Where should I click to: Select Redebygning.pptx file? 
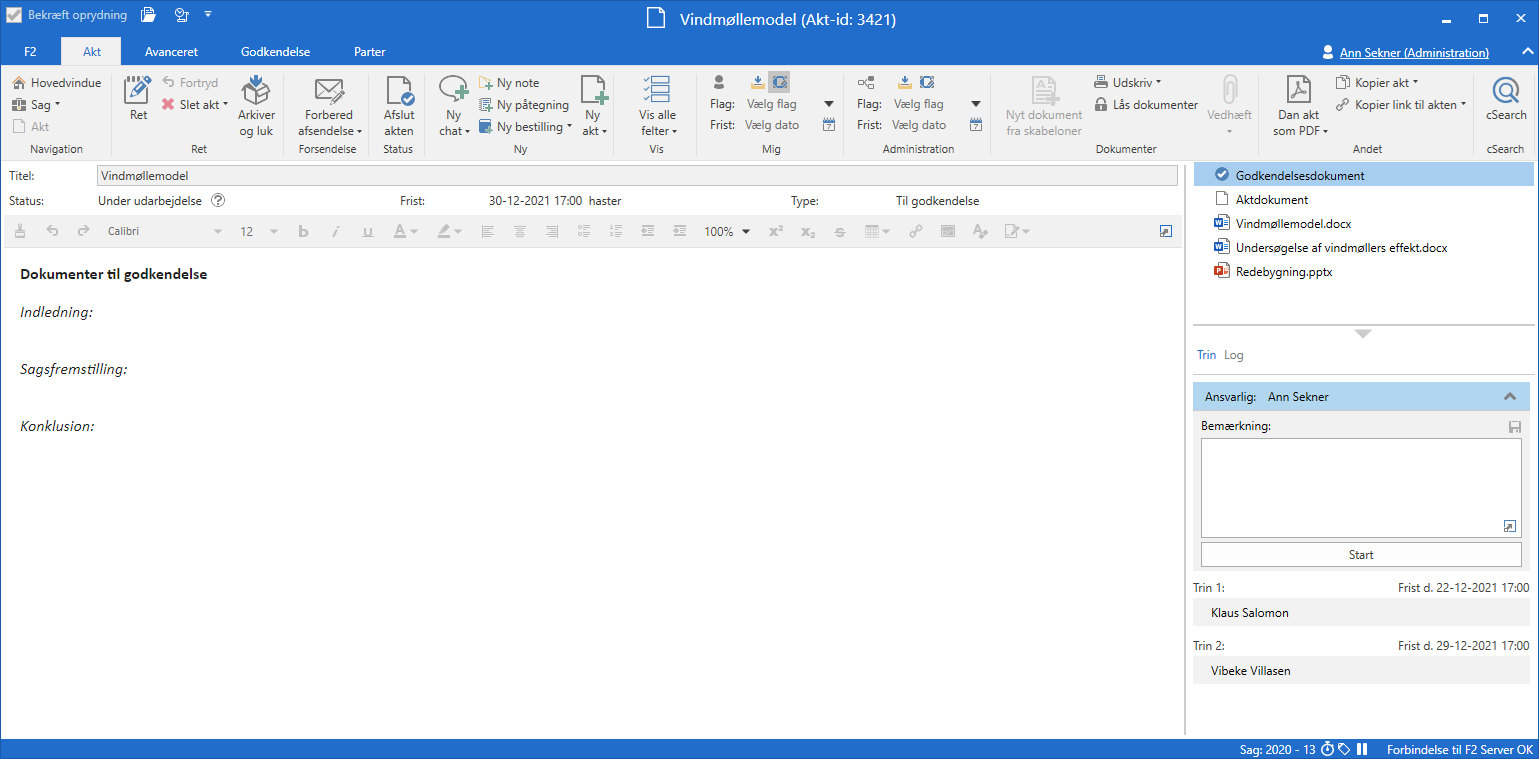(x=1284, y=271)
